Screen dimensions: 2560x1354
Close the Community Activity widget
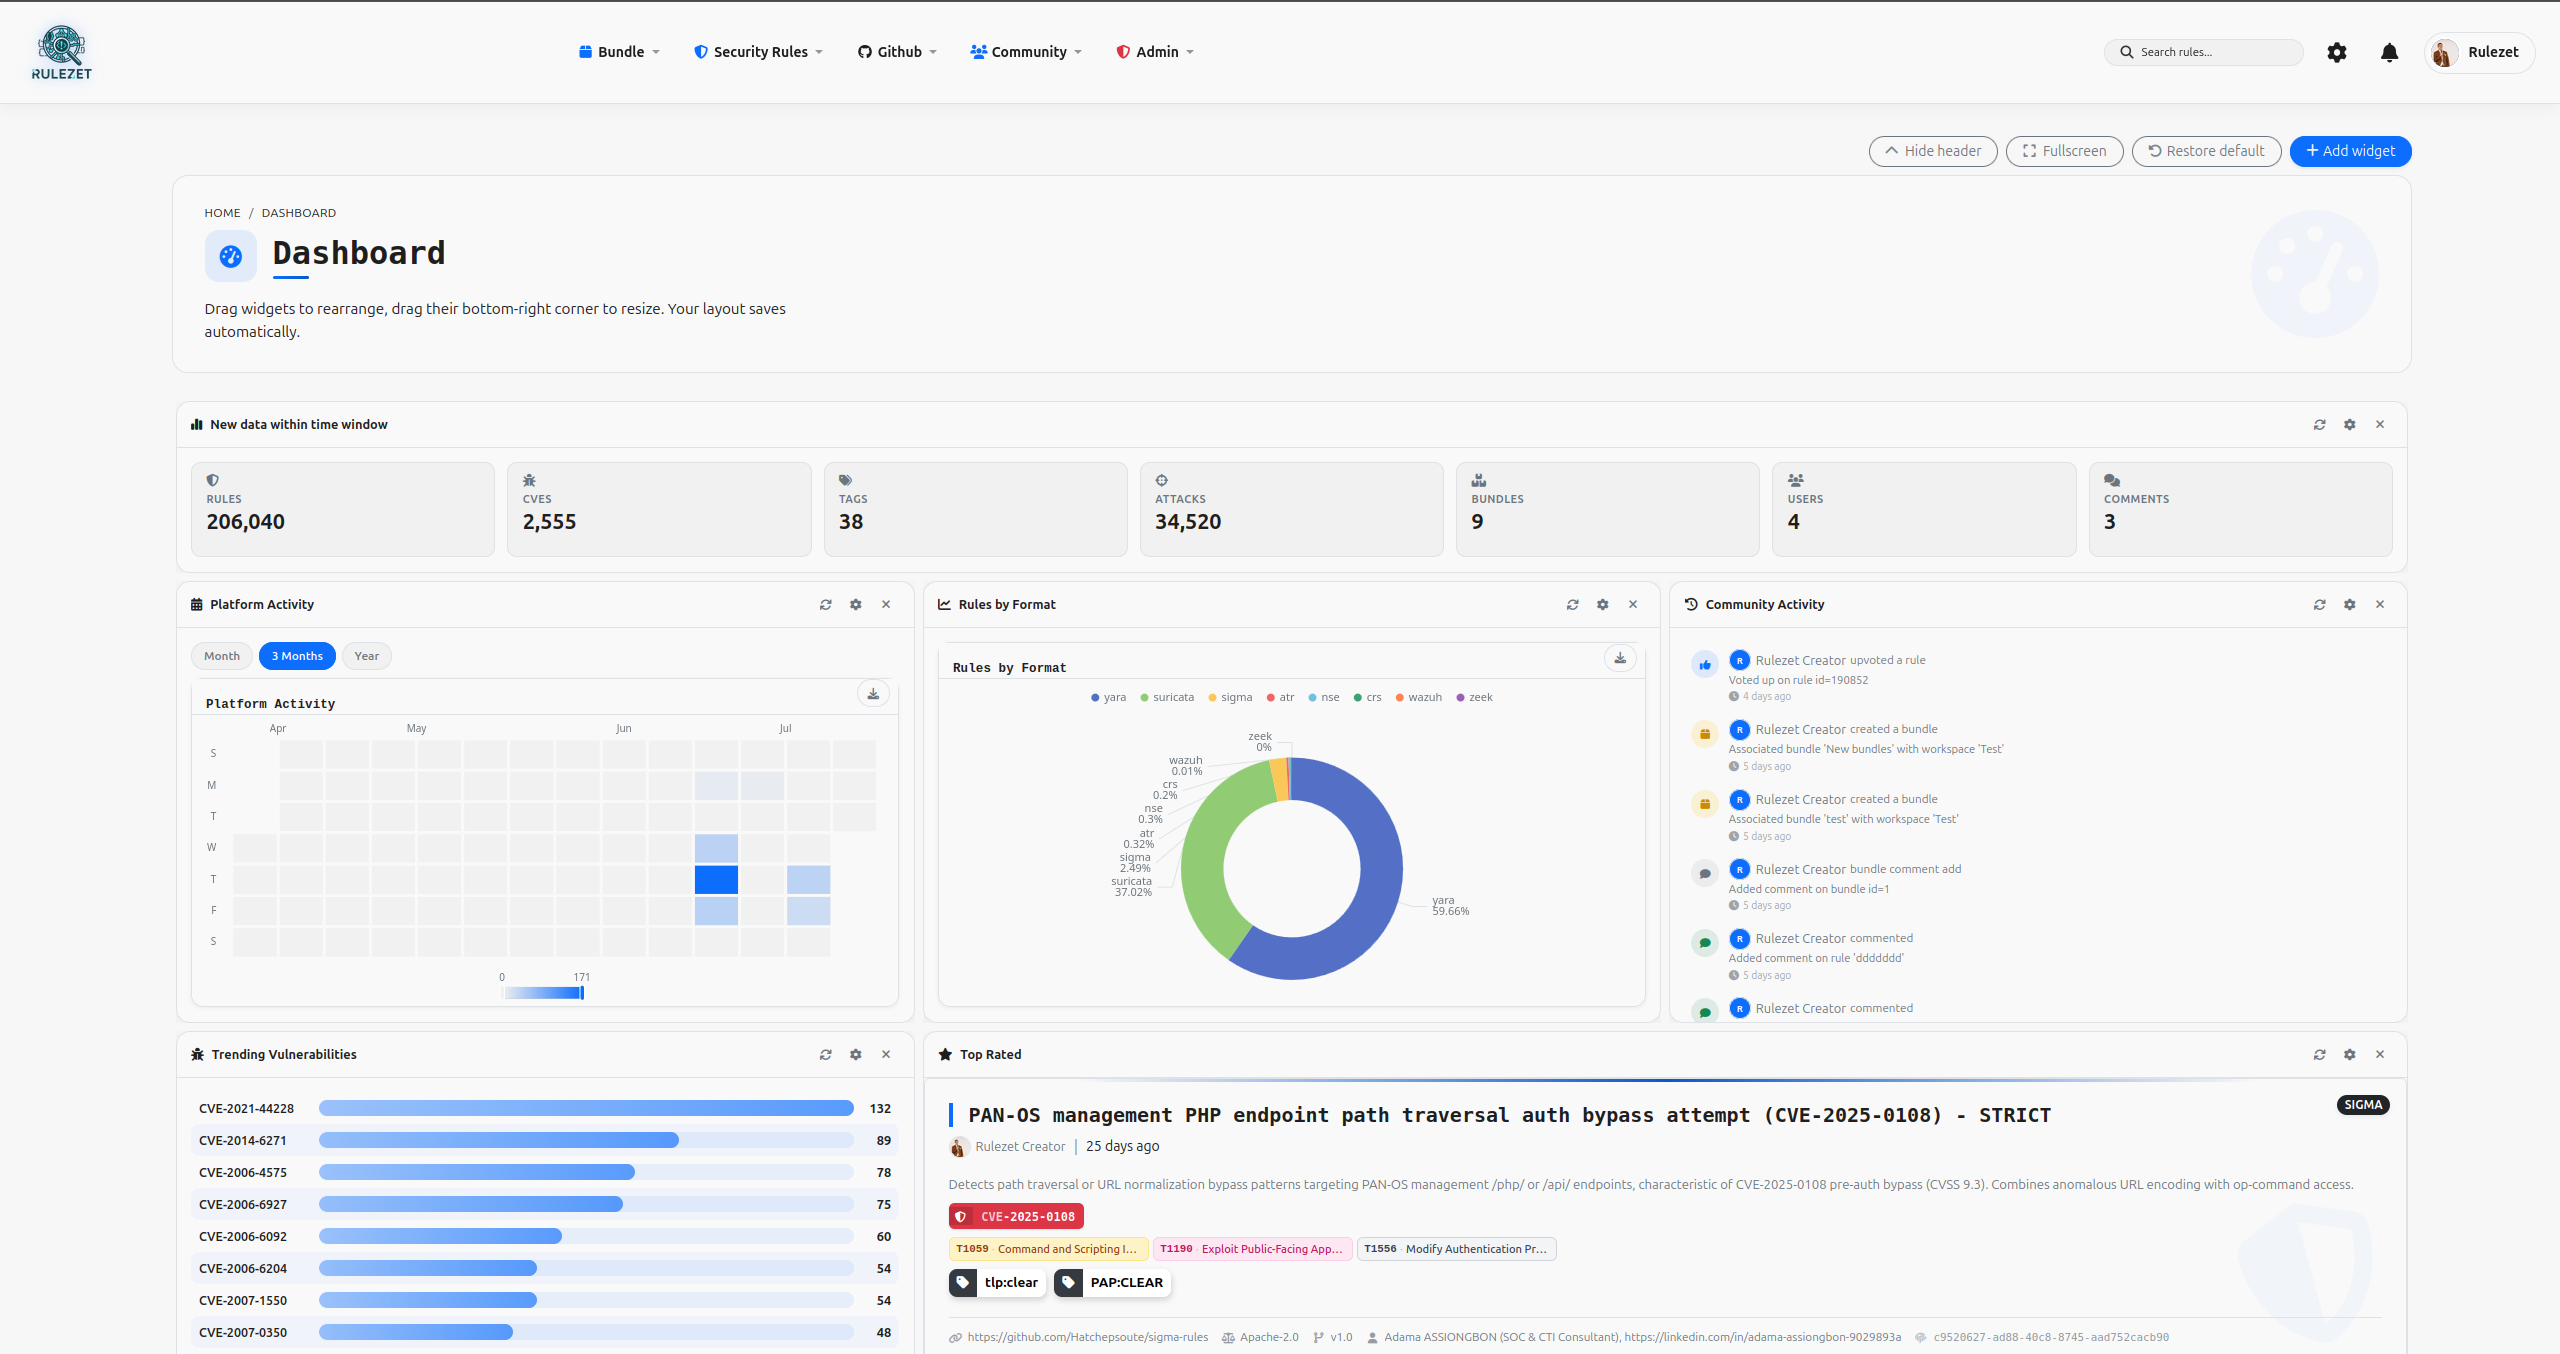pyautogui.click(x=2380, y=605)
